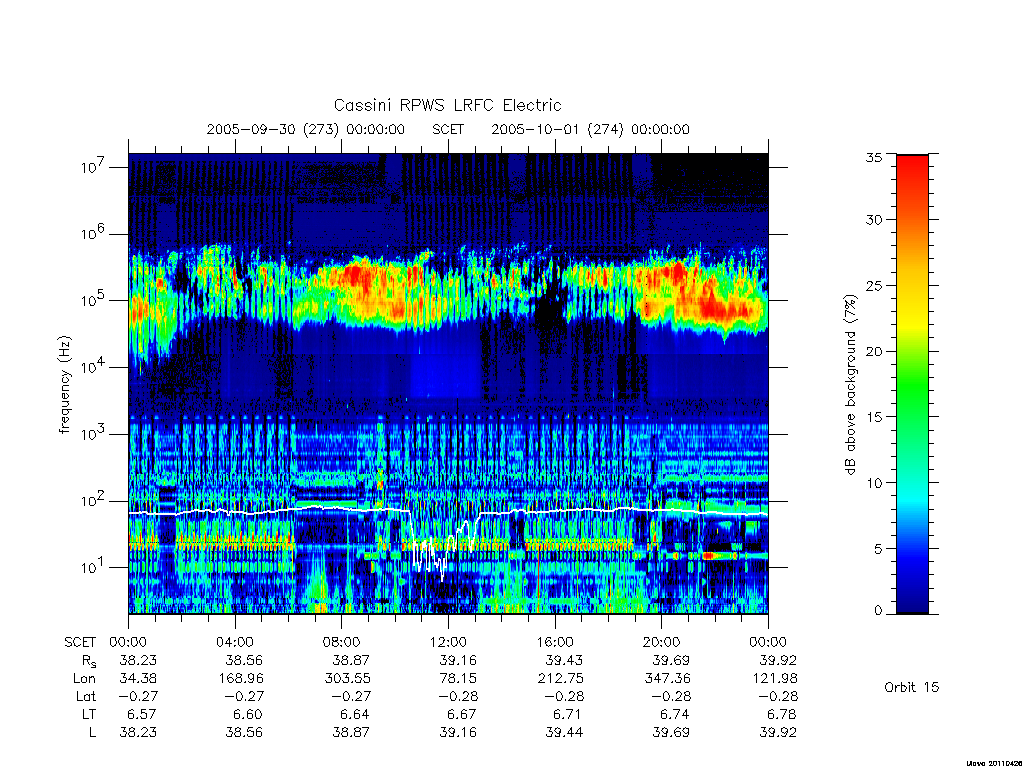Click the 10^2 frequency tick label

click(94, 500)
